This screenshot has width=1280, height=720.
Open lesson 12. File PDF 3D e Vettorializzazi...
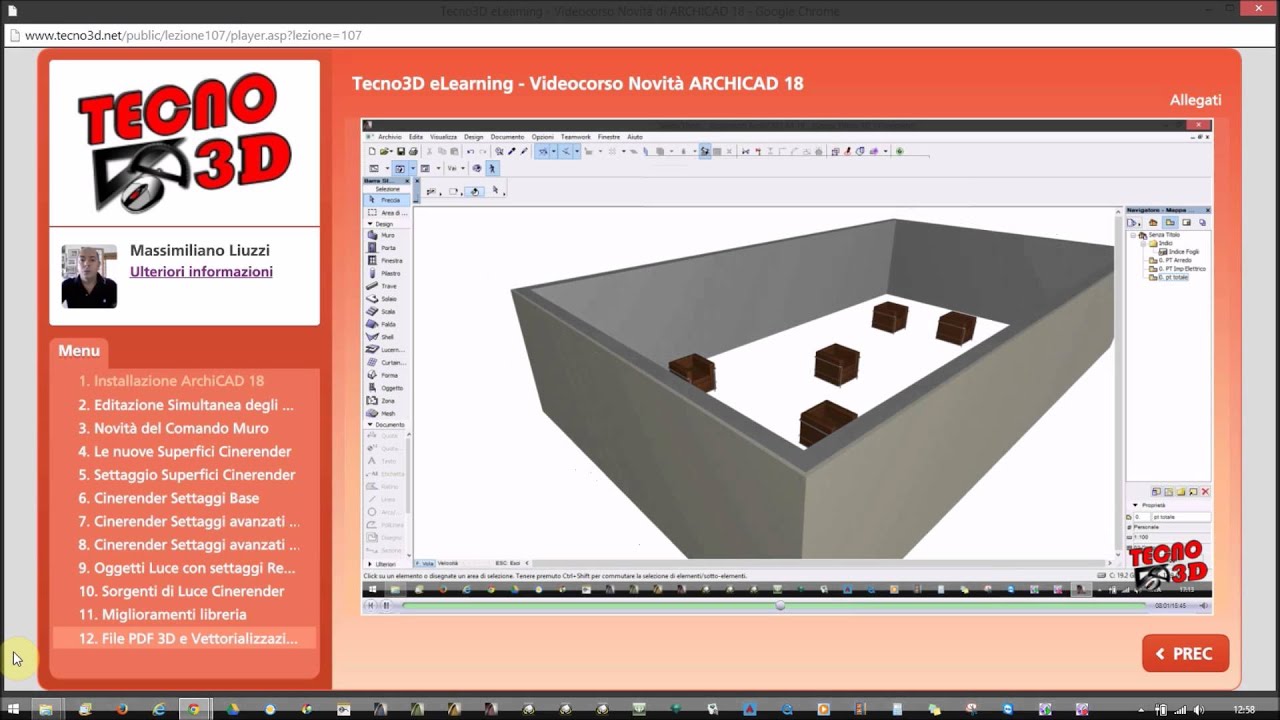pyautogui.click(x=188, y=638)
